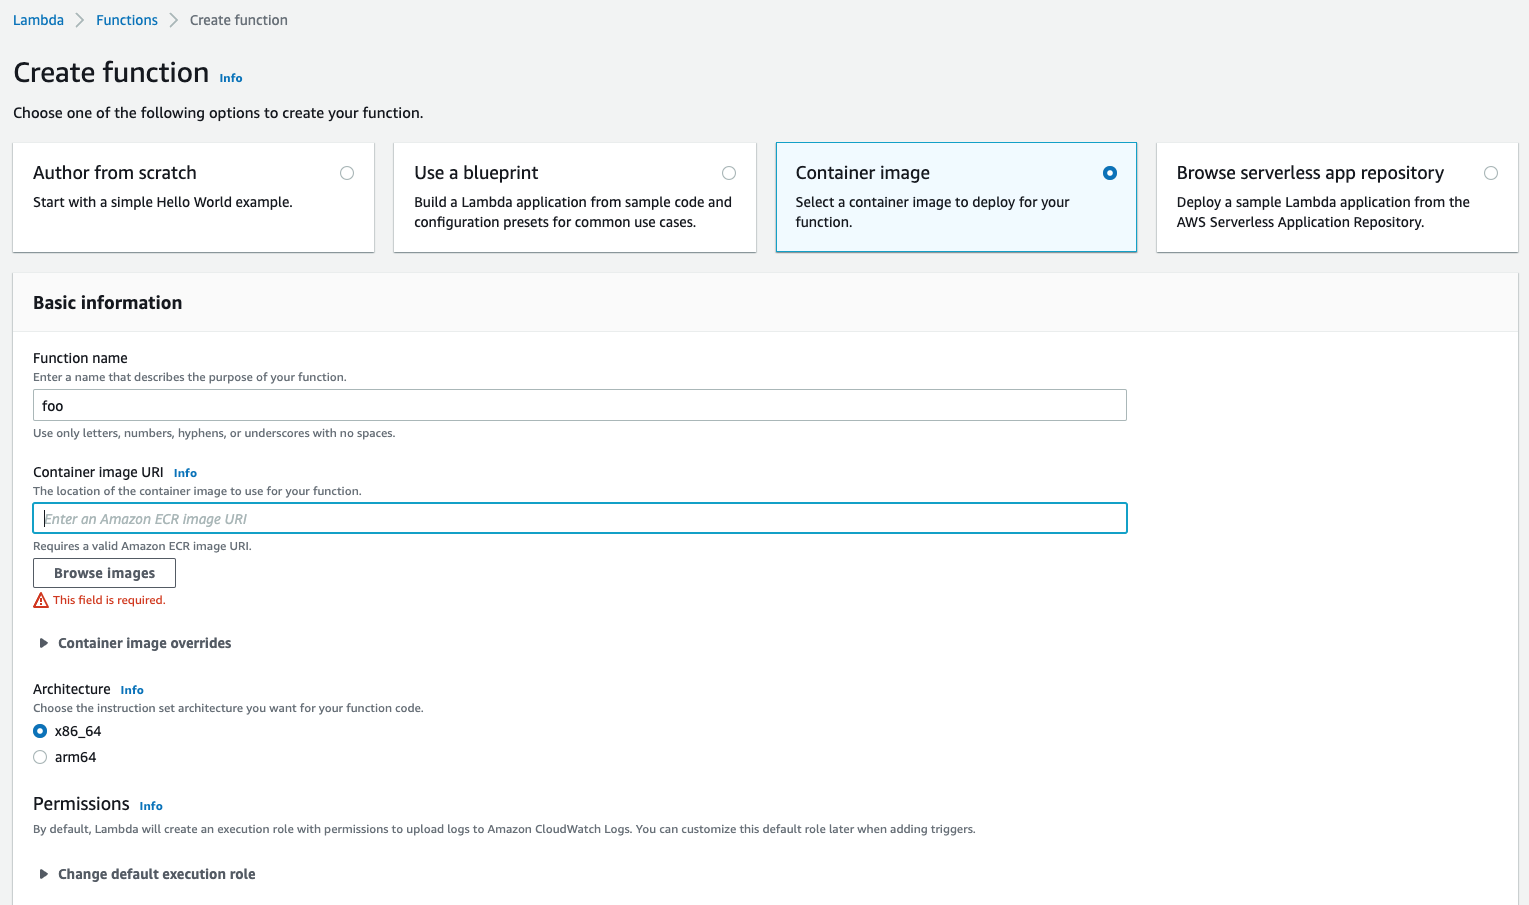Focus the Container image URI input field
Screen dimensions: 1529x905
click(x=580, y=518)
